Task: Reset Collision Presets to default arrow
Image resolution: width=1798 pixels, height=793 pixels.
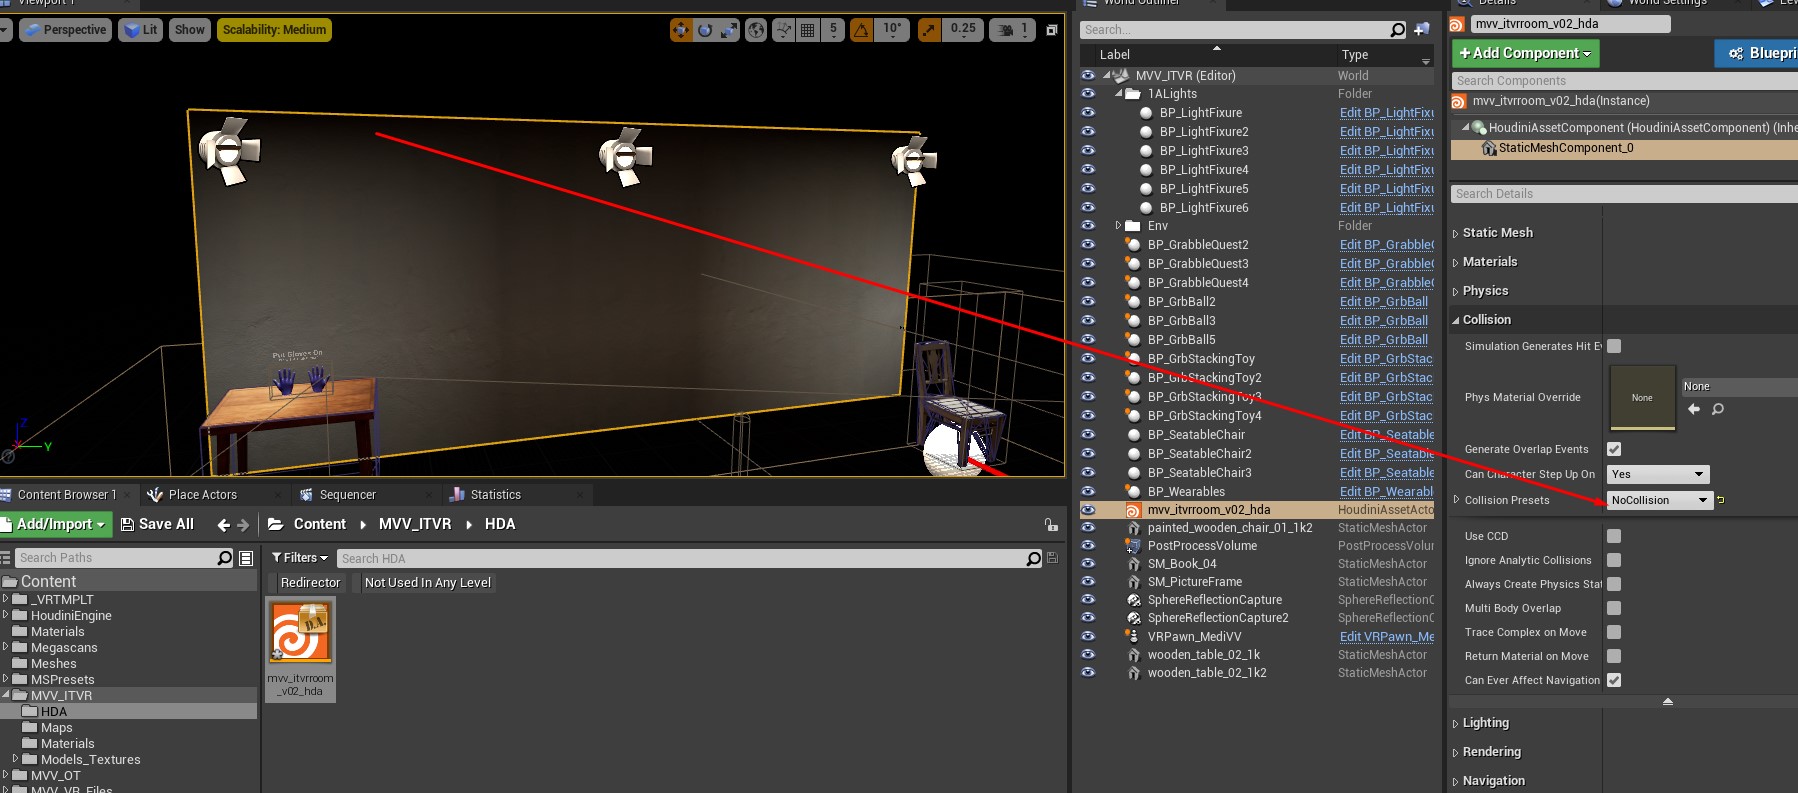Action: 1720,500
